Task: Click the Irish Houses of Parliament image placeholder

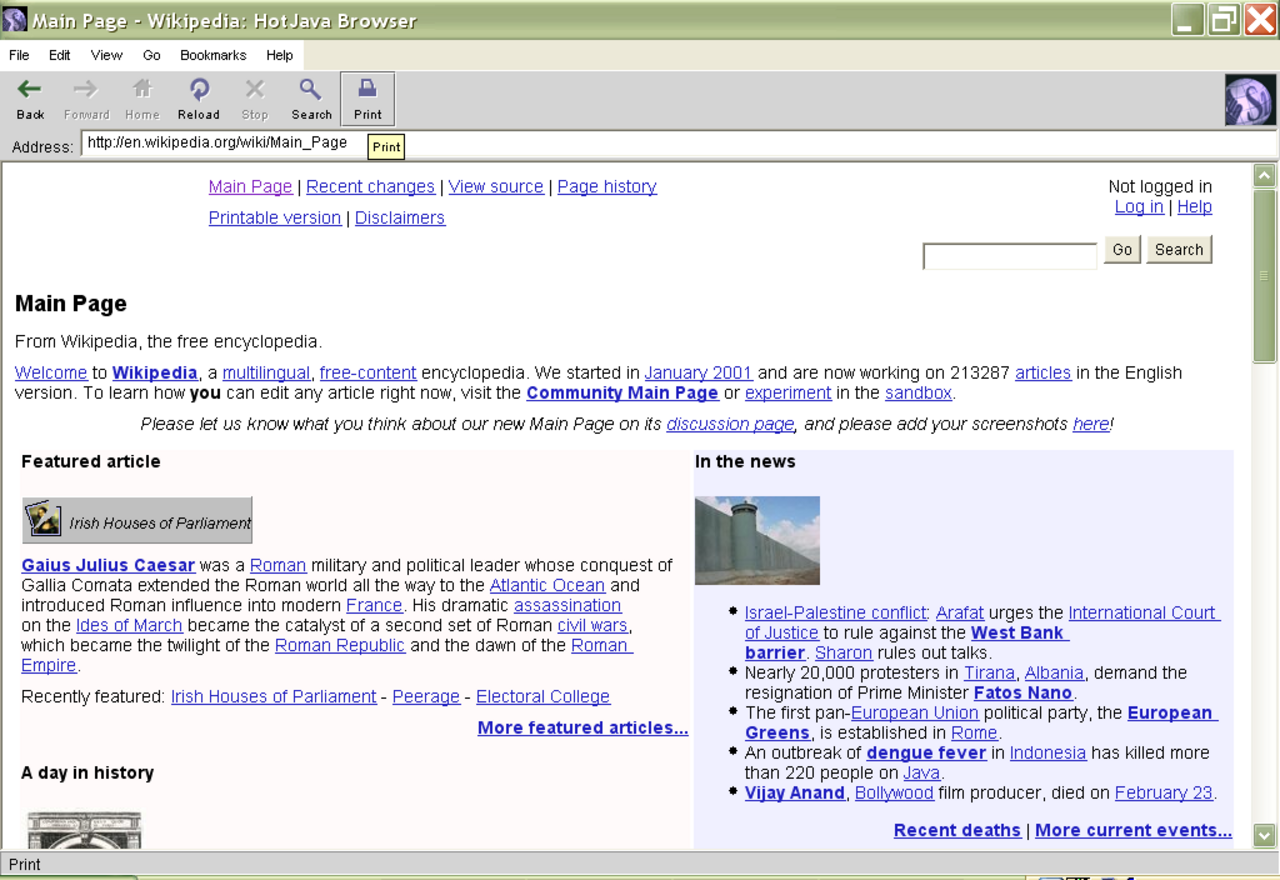Action: pyautogui.click(x=137, y=520)
